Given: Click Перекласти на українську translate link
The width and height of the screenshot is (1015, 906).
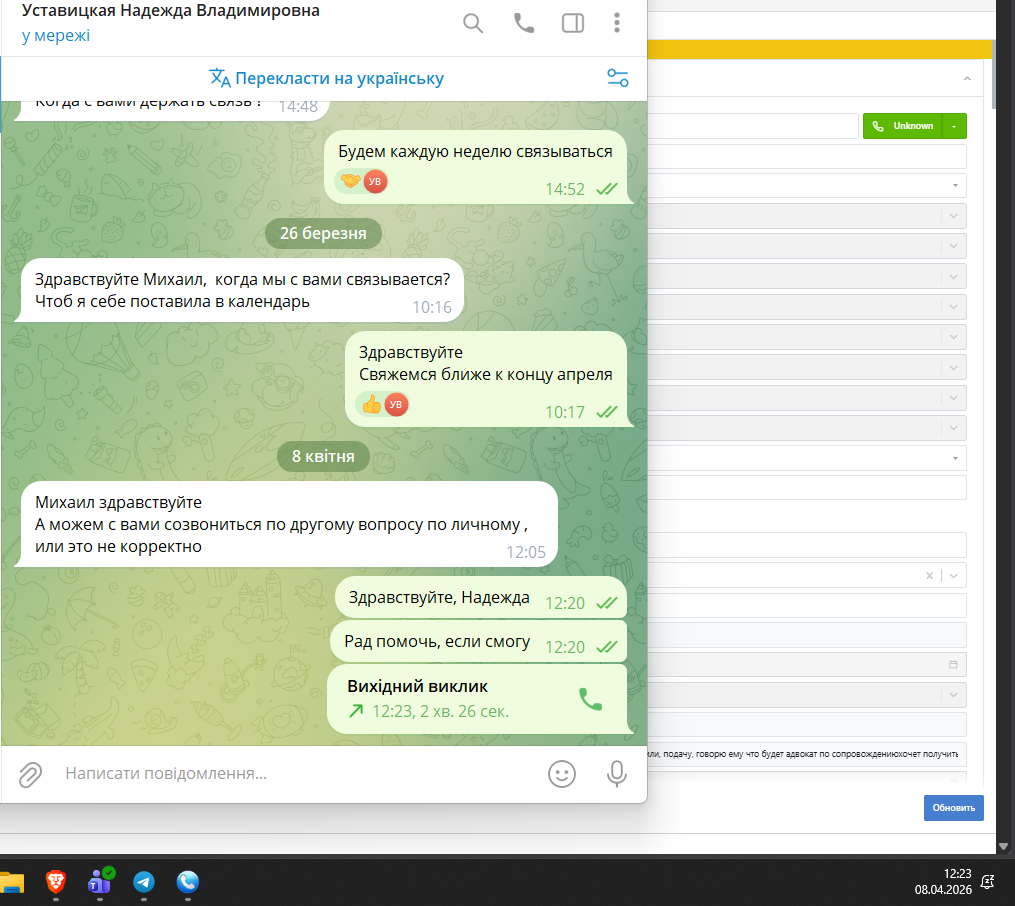Looking at the screenshot, I should pyautogui.click(x=326, y=78).
